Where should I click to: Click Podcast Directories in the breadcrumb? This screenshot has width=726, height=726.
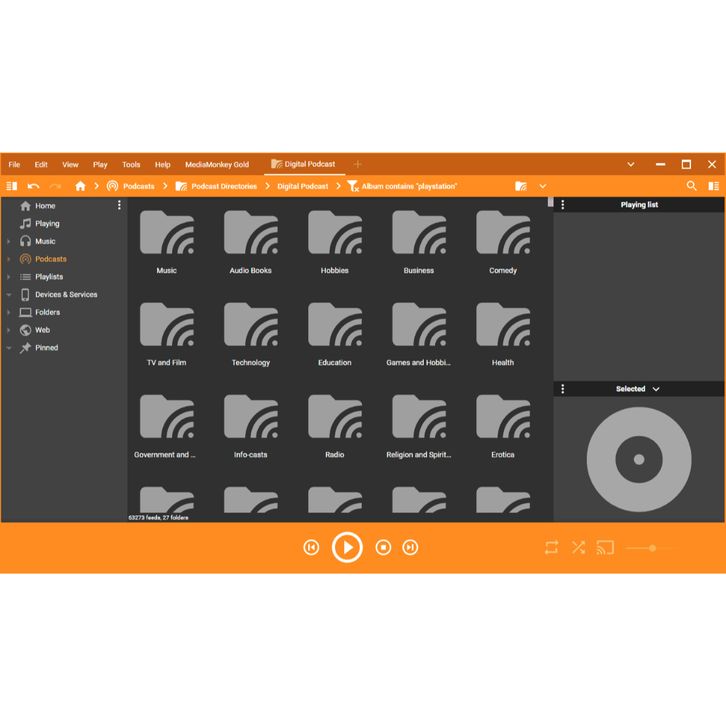click(223, 186)
